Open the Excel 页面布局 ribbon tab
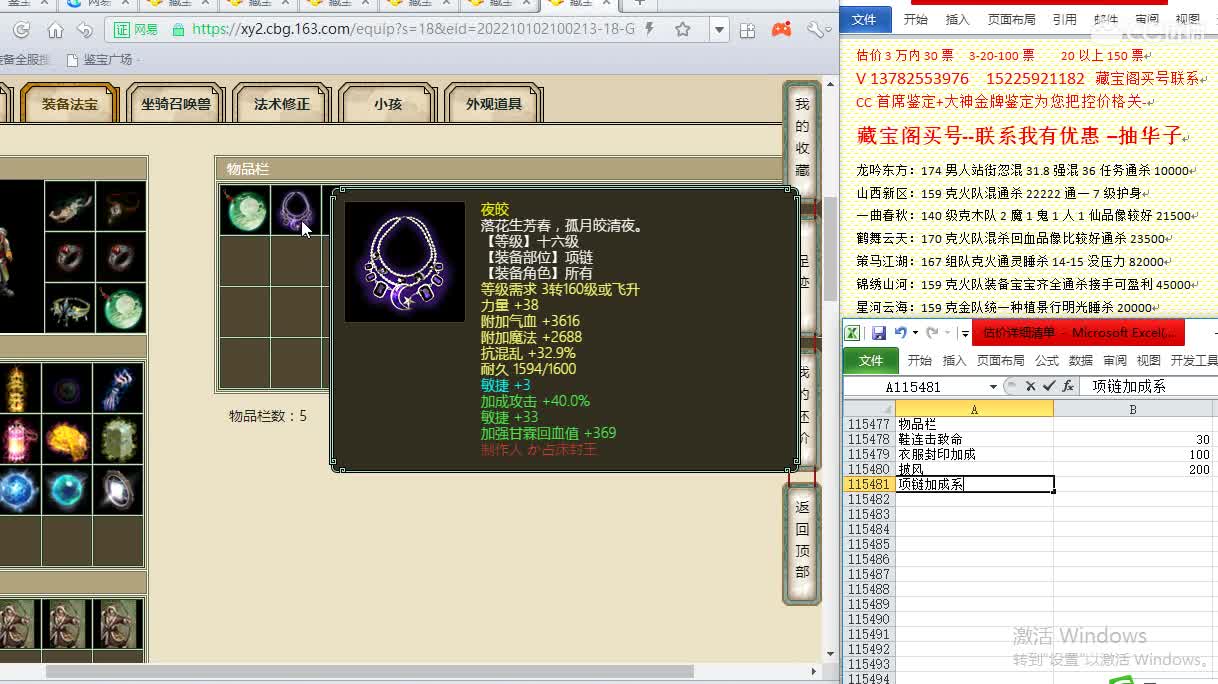 tap(1000, 360)
